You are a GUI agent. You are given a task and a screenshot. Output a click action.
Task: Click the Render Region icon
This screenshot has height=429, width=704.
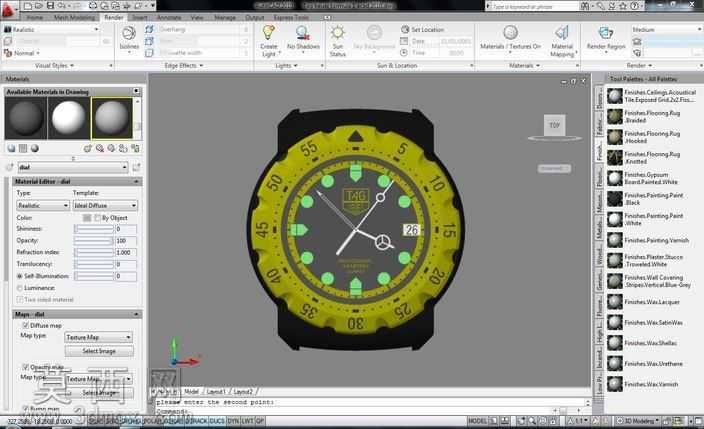point(606,33)
